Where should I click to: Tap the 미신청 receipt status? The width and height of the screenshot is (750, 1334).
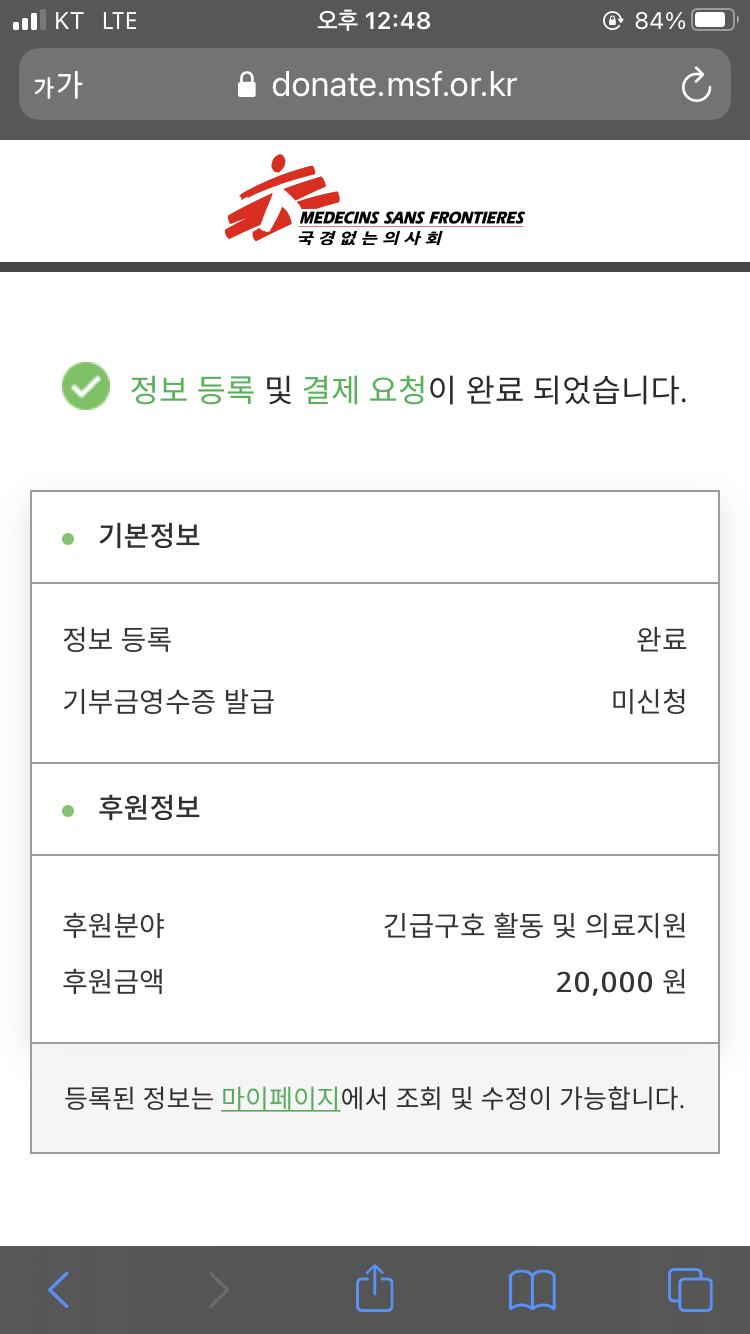tap(649, 701)
